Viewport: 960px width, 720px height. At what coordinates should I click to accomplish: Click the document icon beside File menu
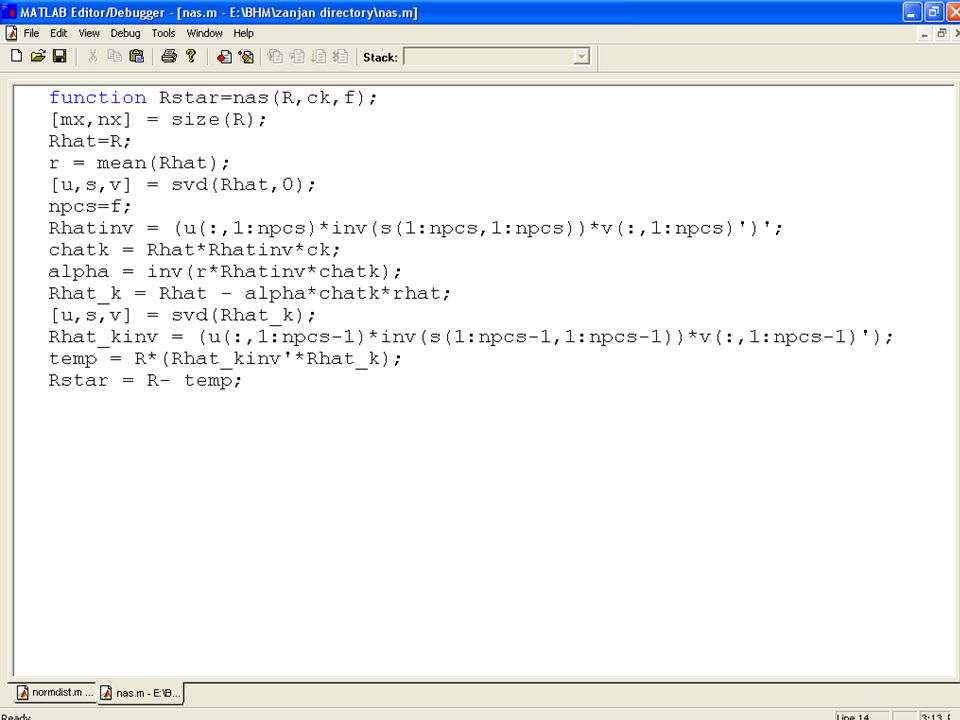pyautogui.click(x=11, y=33)
